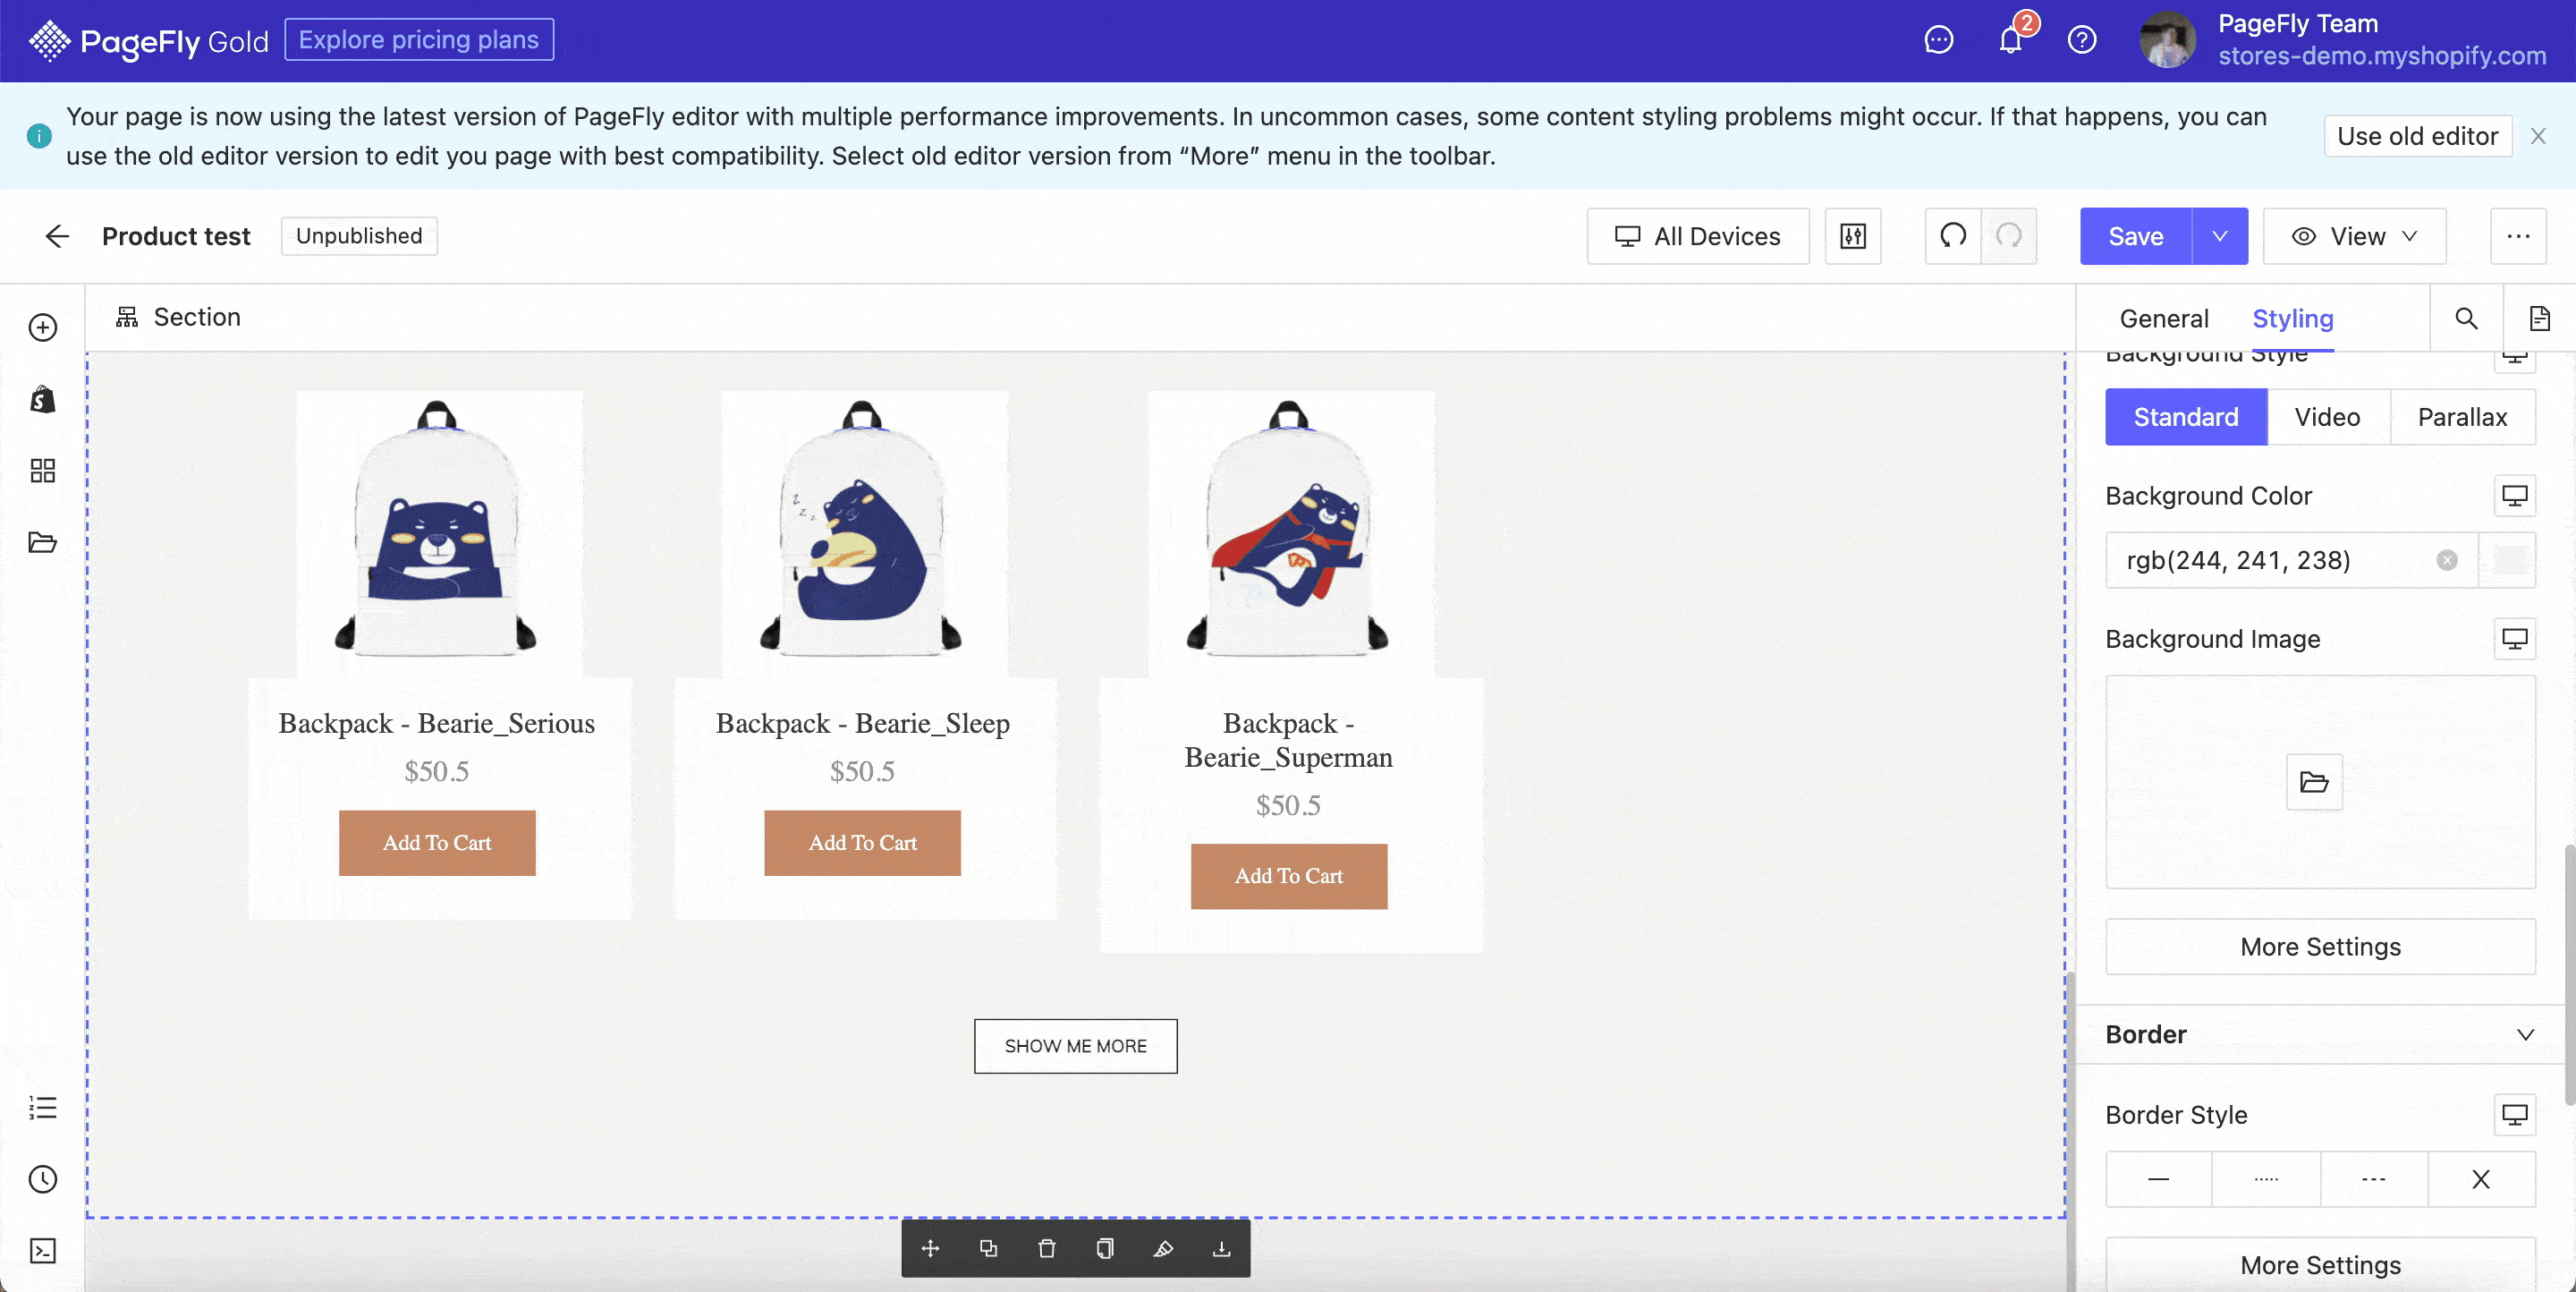Viewport: 2576px width, 1292px height.
Task: Click SHOW ME MORE button
Action: [1075, 1046]
